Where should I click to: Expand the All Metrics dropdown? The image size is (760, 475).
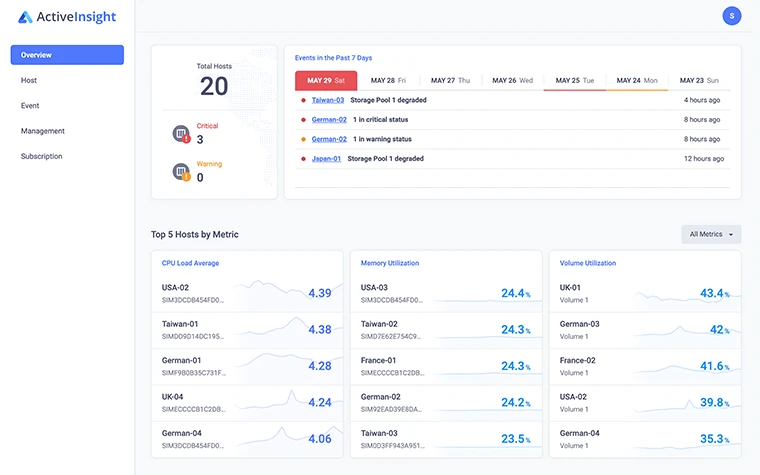pyautogui.click(x=710, y=234)
